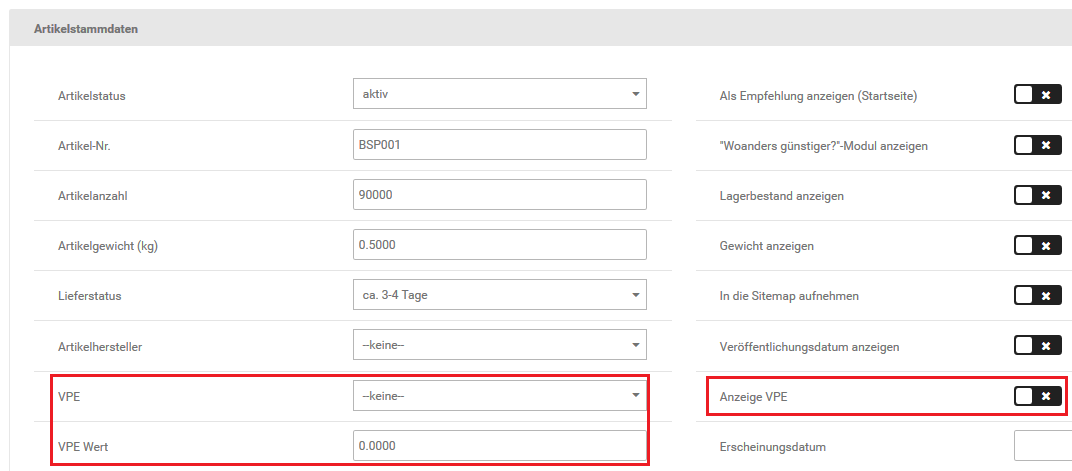This screenshot has width=1072, height=471.
Task: Open the VPE unit dropdown
Action: 499,396
